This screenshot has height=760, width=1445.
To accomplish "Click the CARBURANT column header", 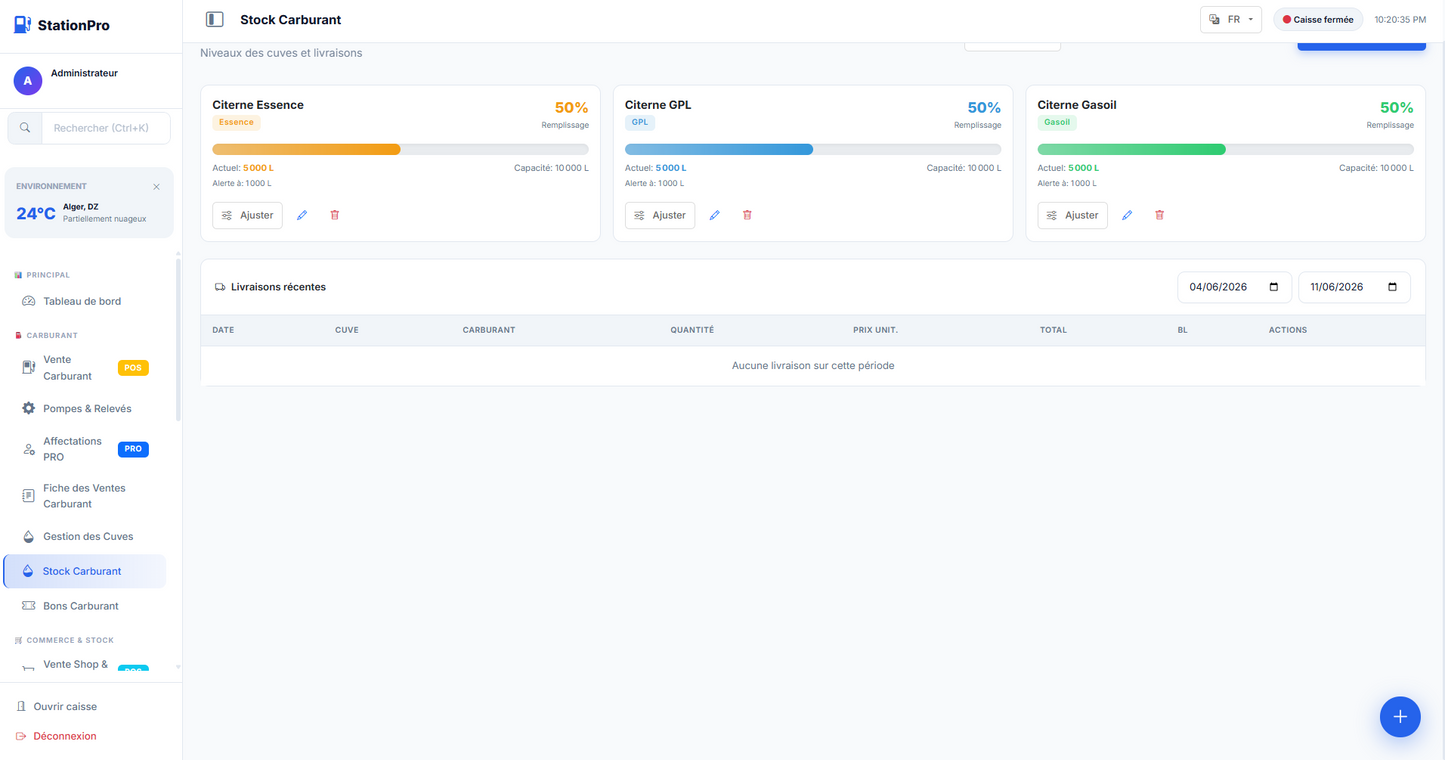I will pyautogui.click(x=489, y=330).
